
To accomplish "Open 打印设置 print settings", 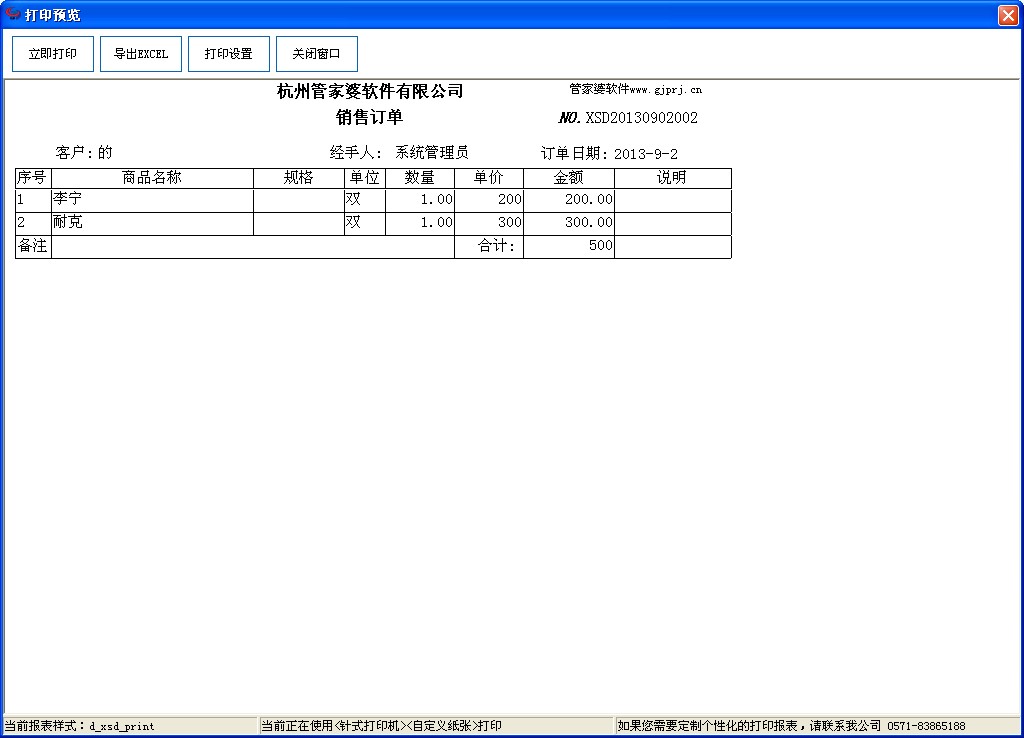I will (228, 54).
